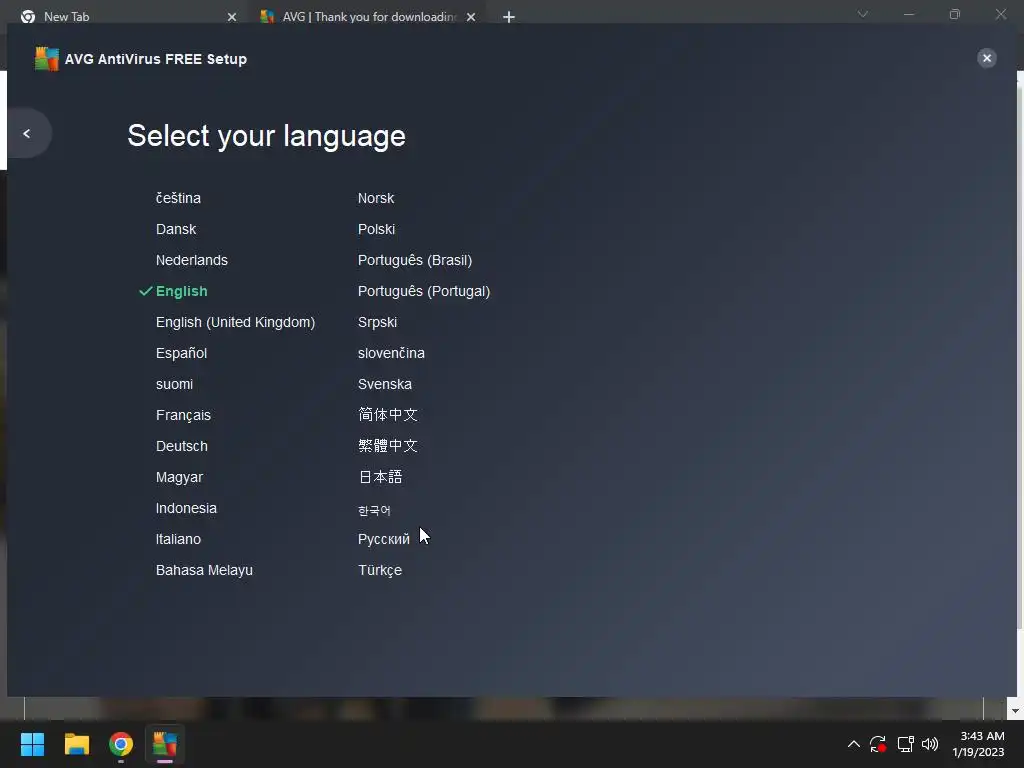
Task: Select Dansk language
Action: pyautogui.click(x=176, y=229)
